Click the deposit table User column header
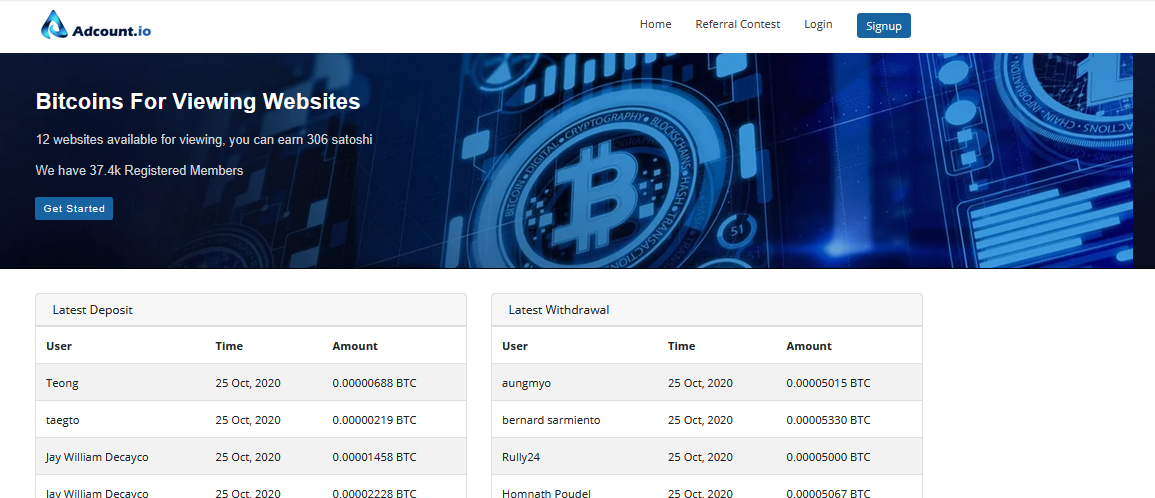 tap(59, 346)
